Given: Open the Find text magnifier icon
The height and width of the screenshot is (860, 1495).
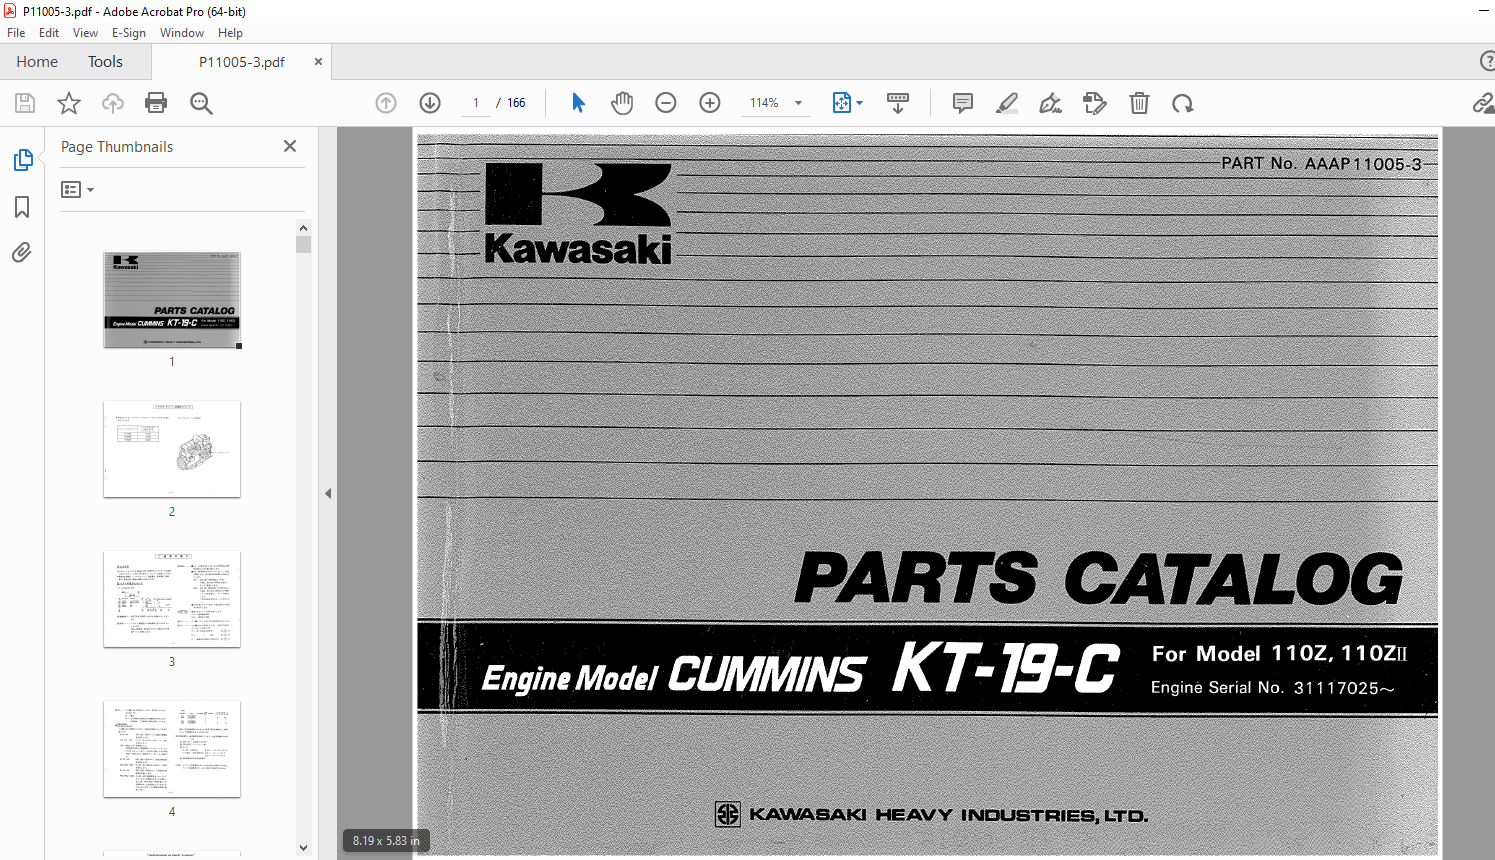Looking at the screenshot, I should tap(201, 103).
